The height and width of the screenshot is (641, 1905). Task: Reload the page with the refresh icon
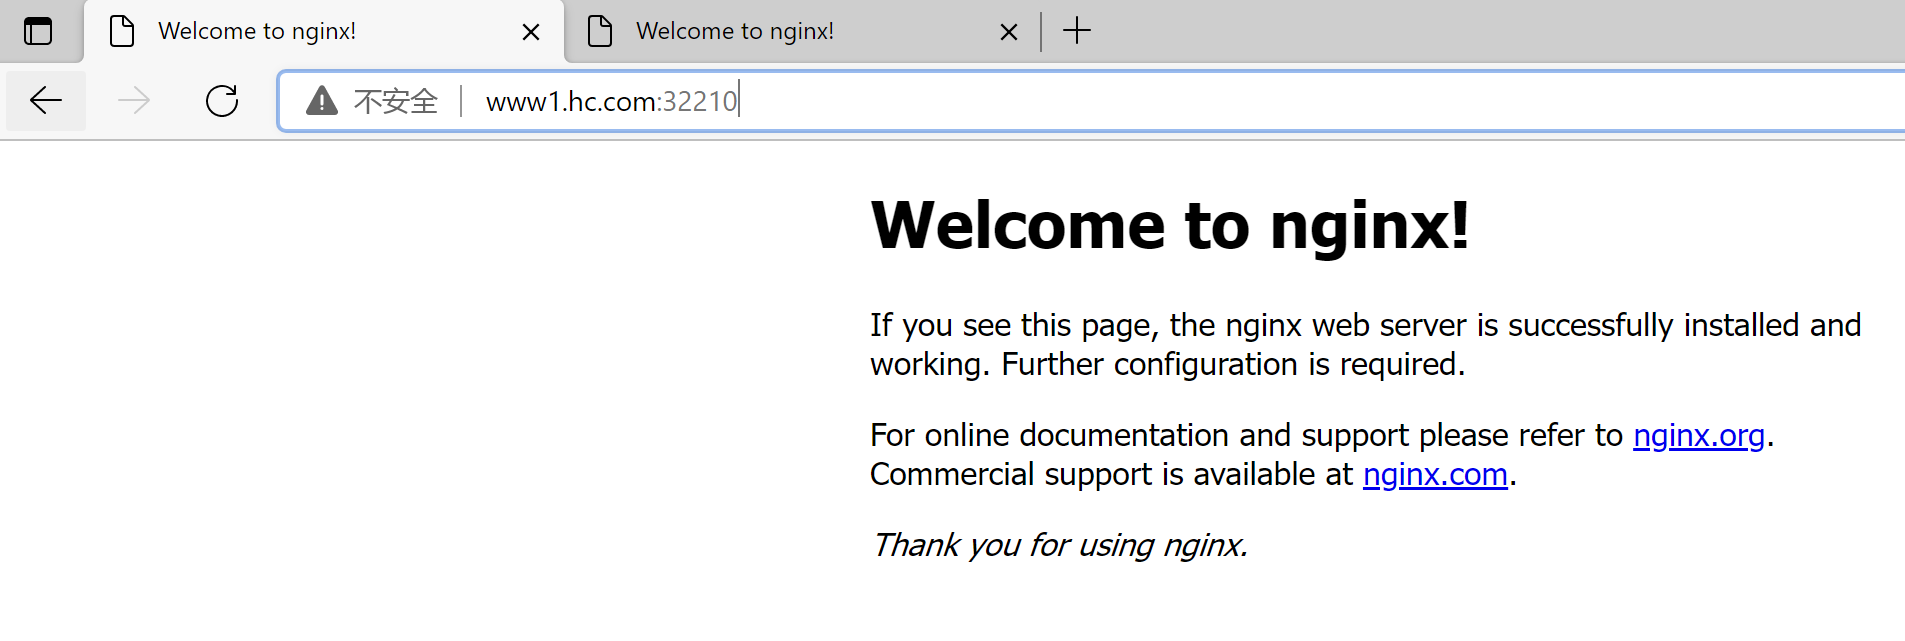[222, 100]
